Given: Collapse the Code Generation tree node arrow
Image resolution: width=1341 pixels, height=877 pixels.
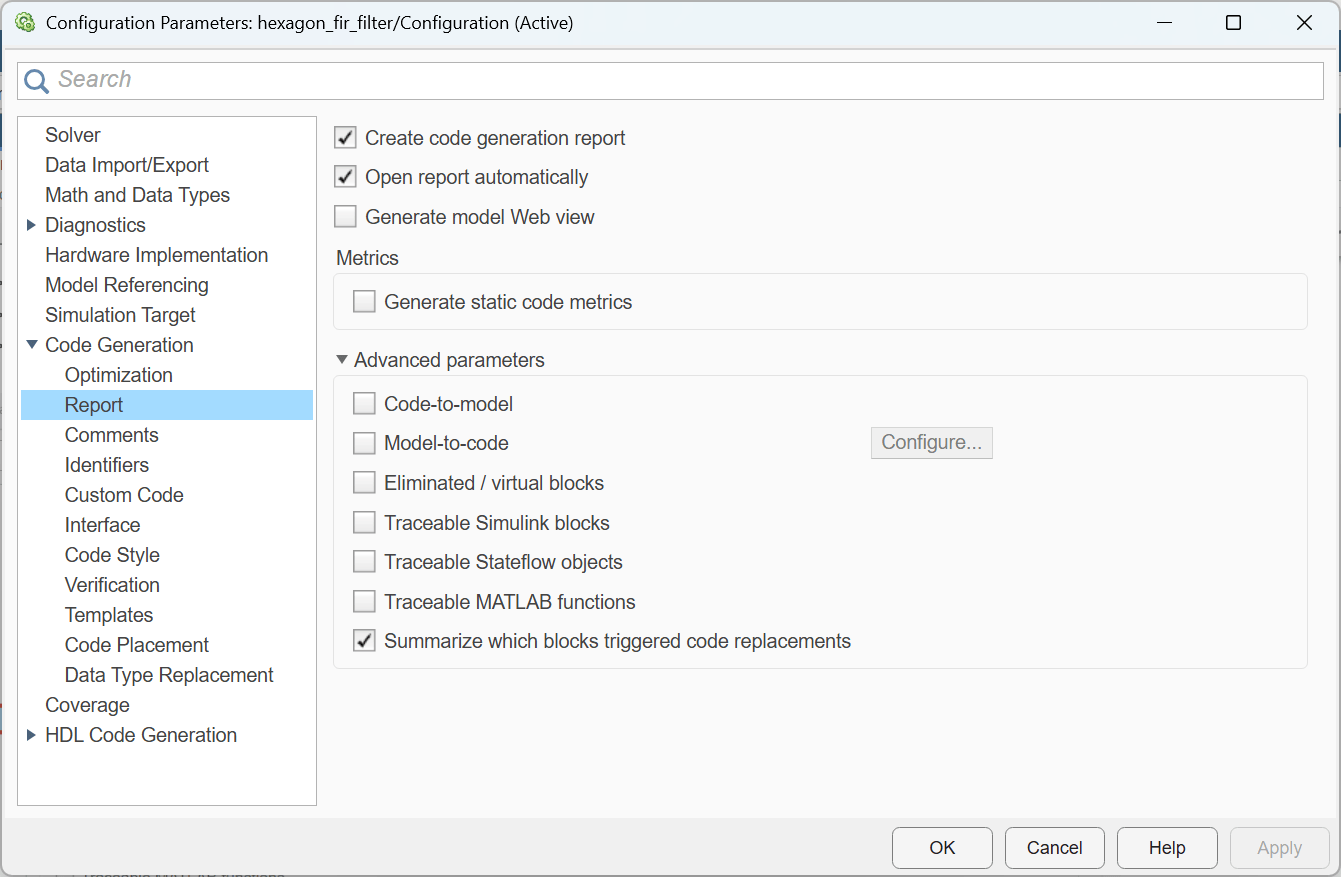Looking at the screenshot, I should click(x=31, y=345).
